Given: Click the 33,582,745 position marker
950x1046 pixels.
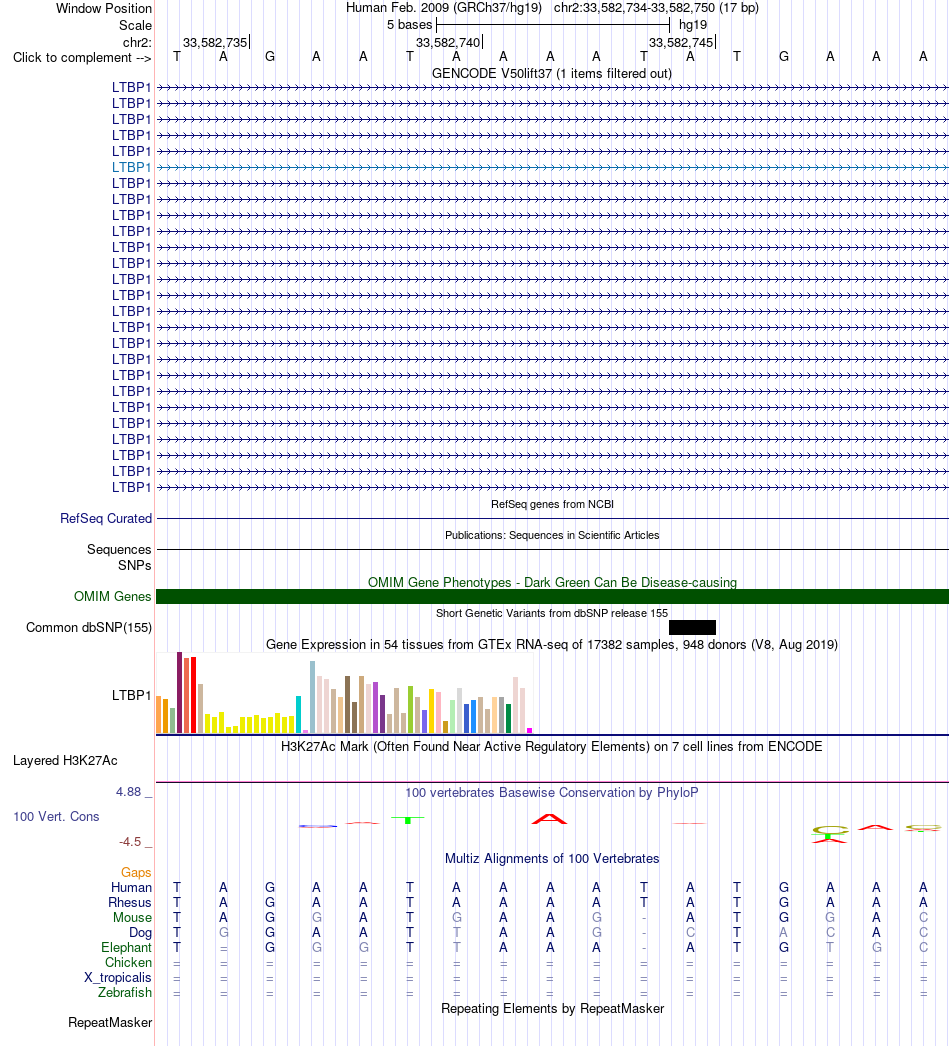Looking at the screenshot, I should pos(681,43).
